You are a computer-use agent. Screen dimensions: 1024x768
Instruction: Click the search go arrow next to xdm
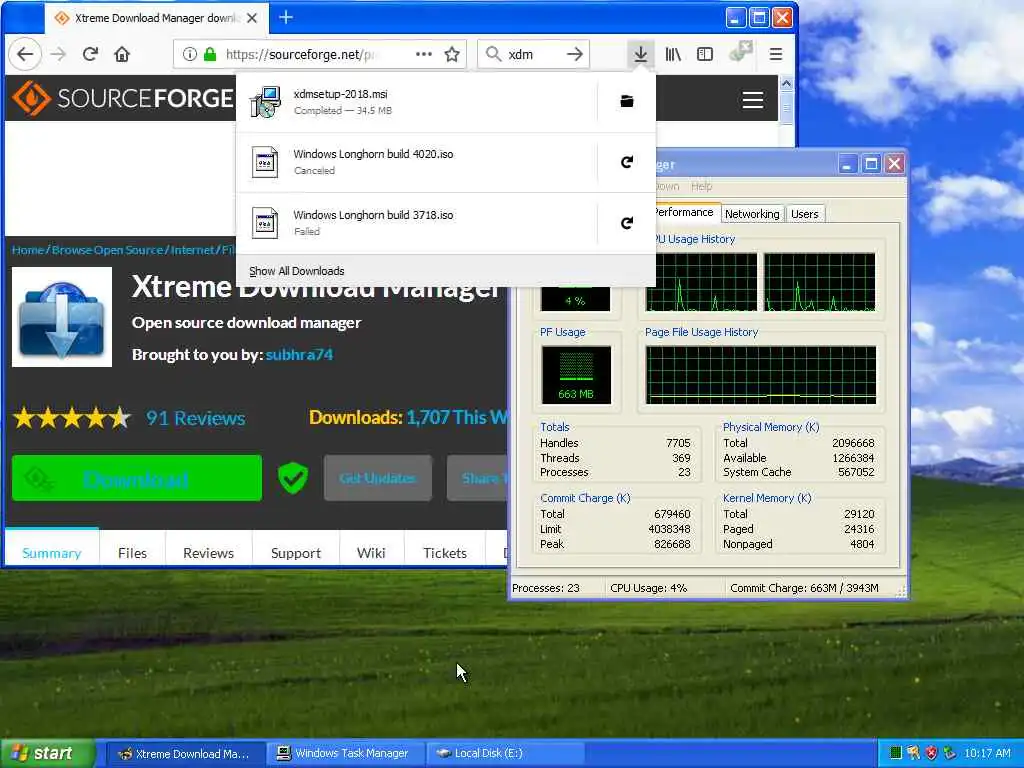[575, 54]
